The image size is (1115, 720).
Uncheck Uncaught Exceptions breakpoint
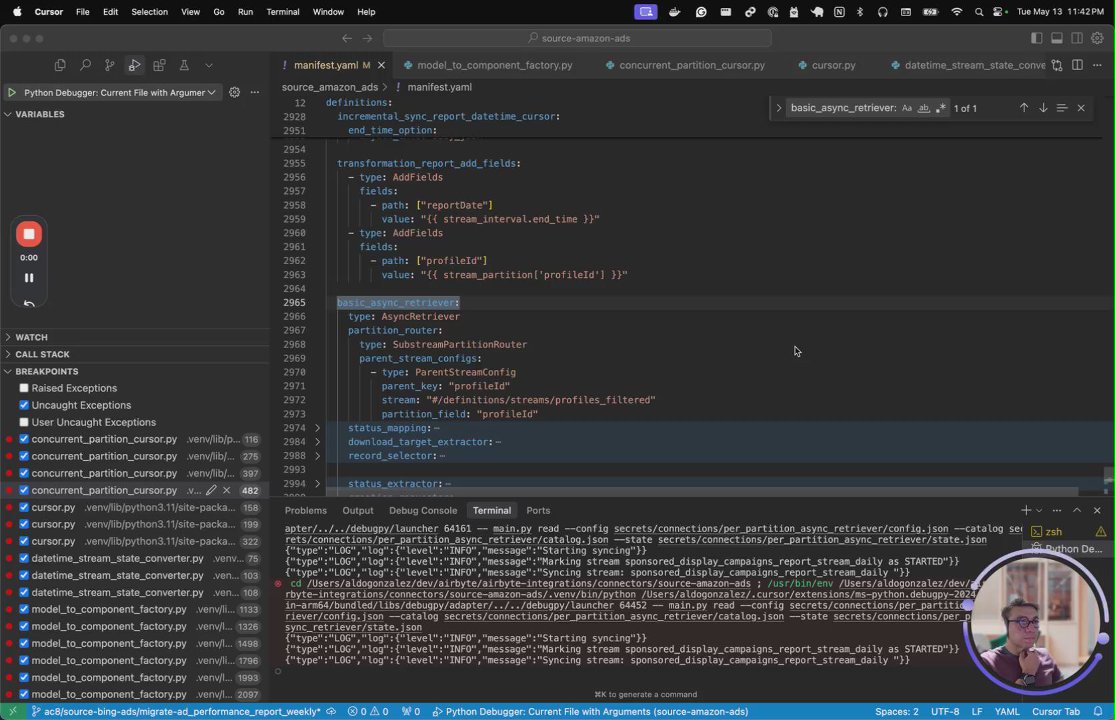[x=24, y=405]
